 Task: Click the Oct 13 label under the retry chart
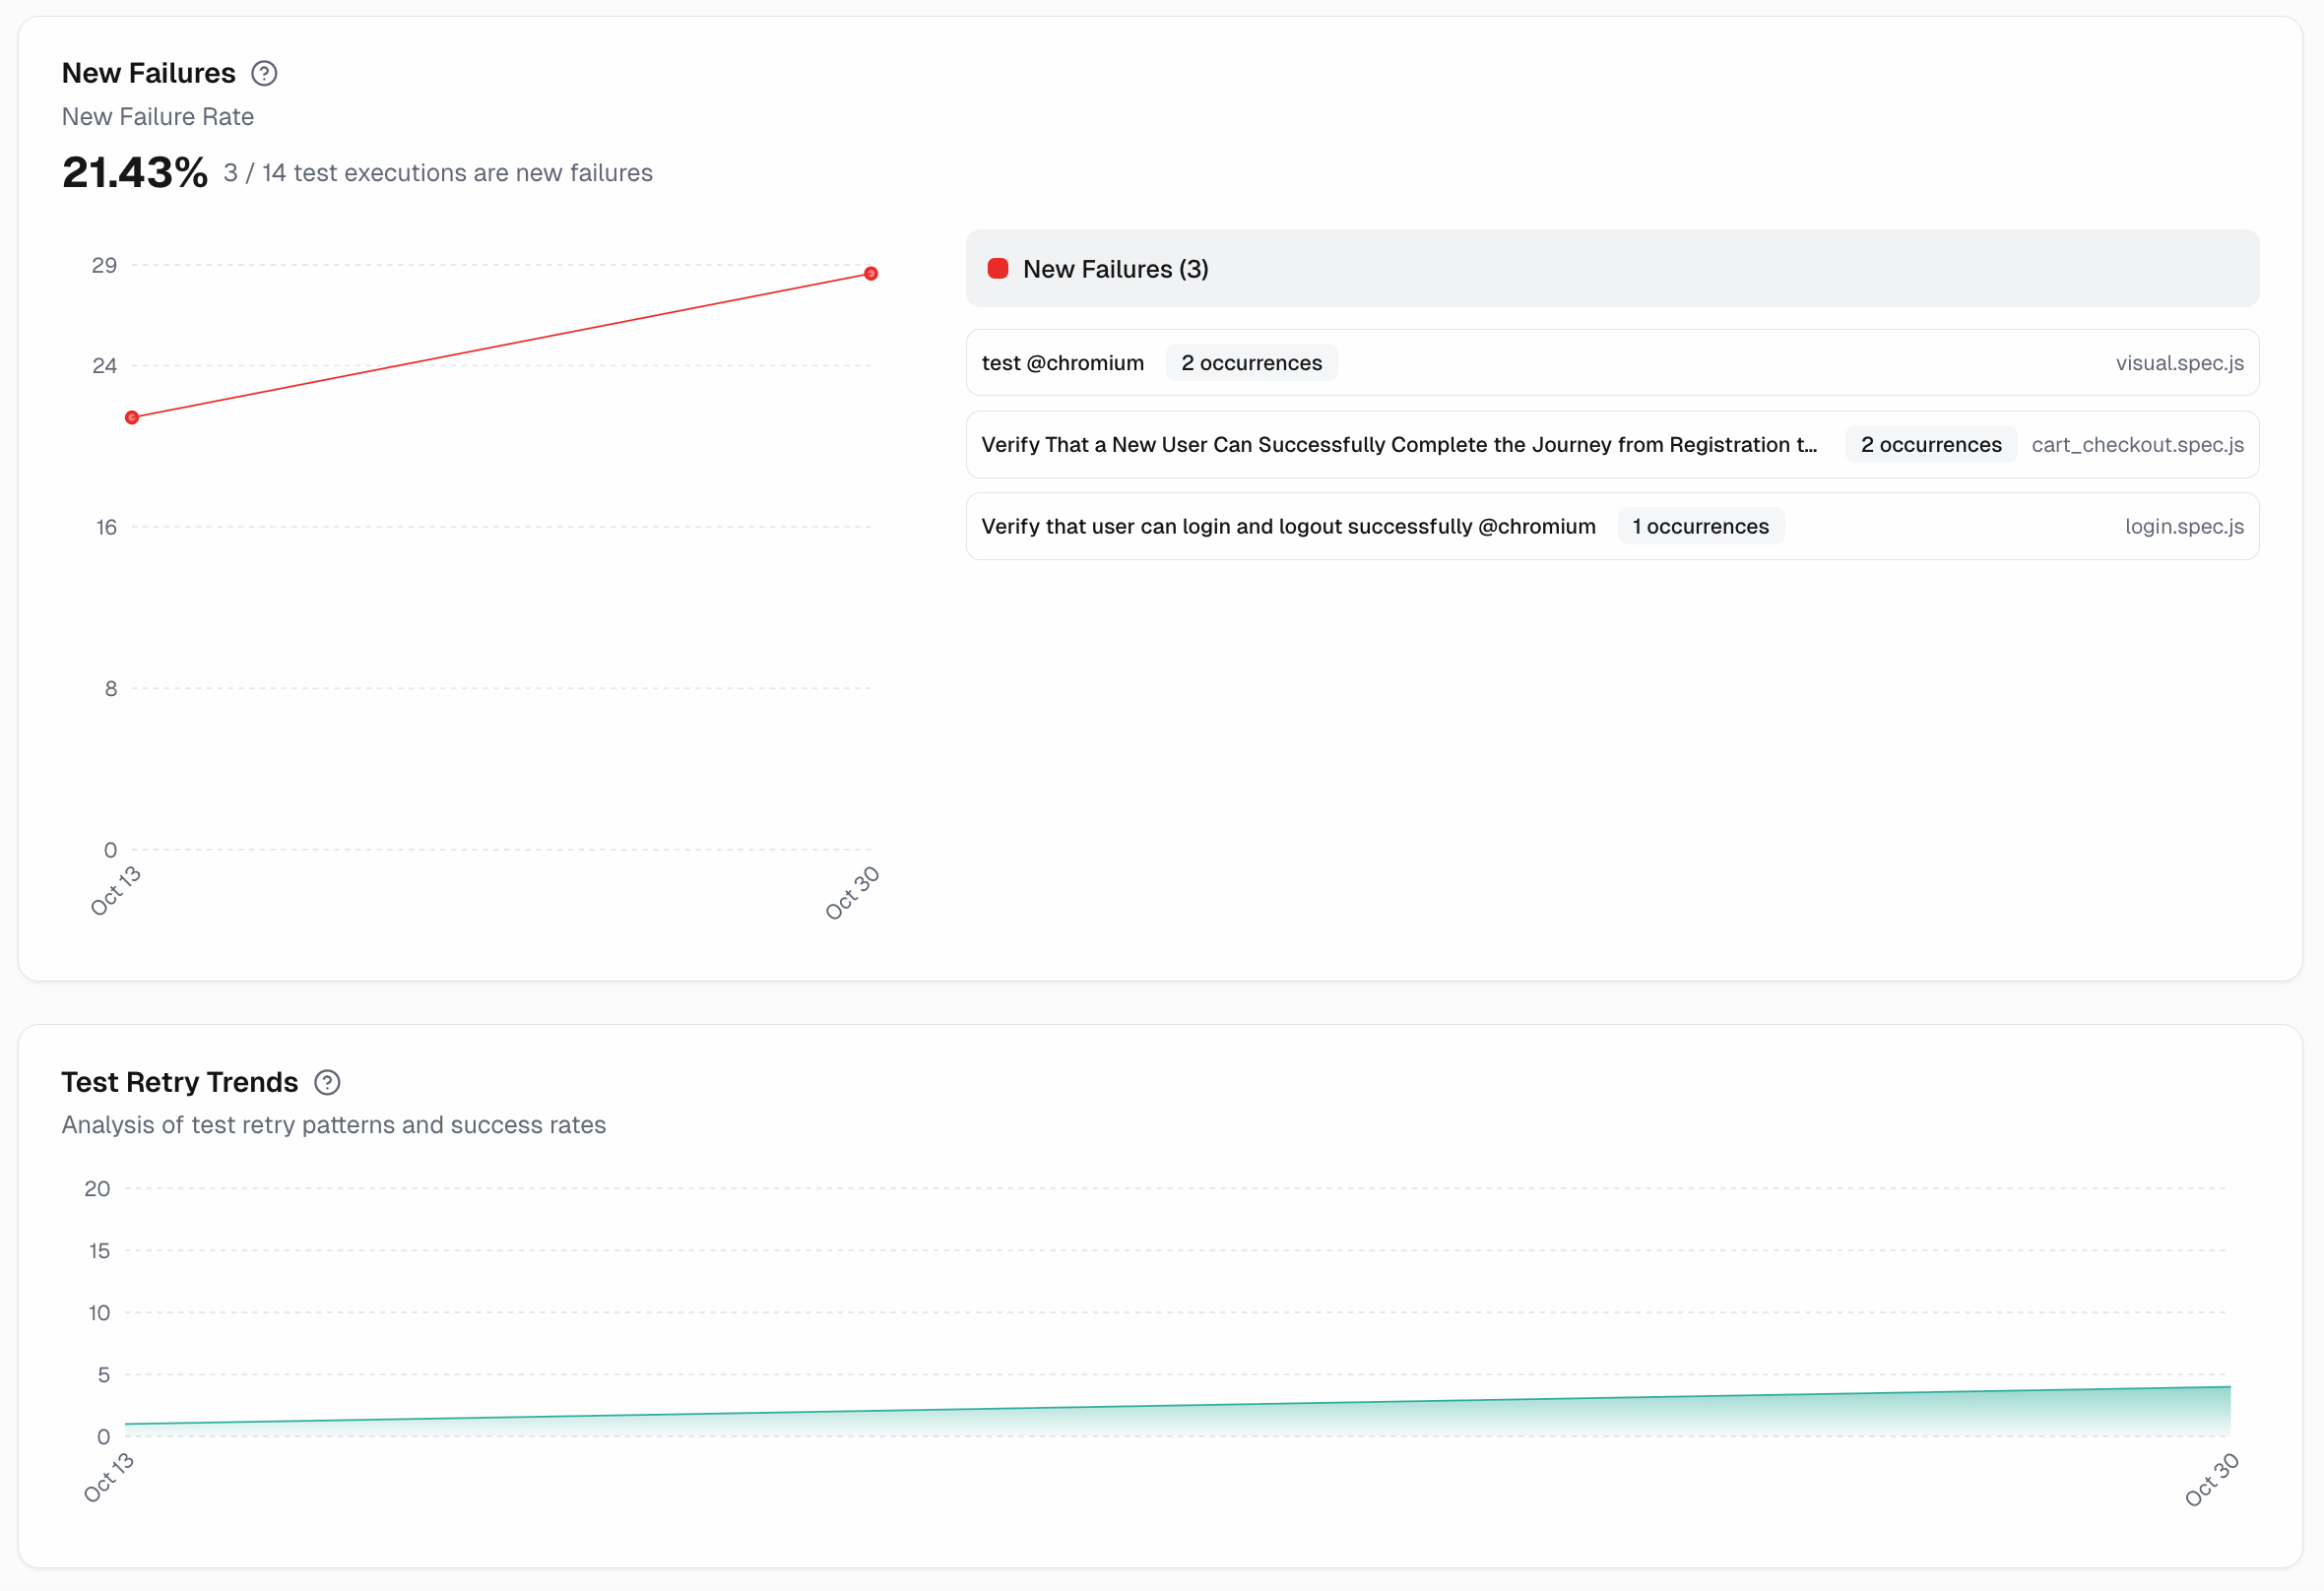point(108,1478)
